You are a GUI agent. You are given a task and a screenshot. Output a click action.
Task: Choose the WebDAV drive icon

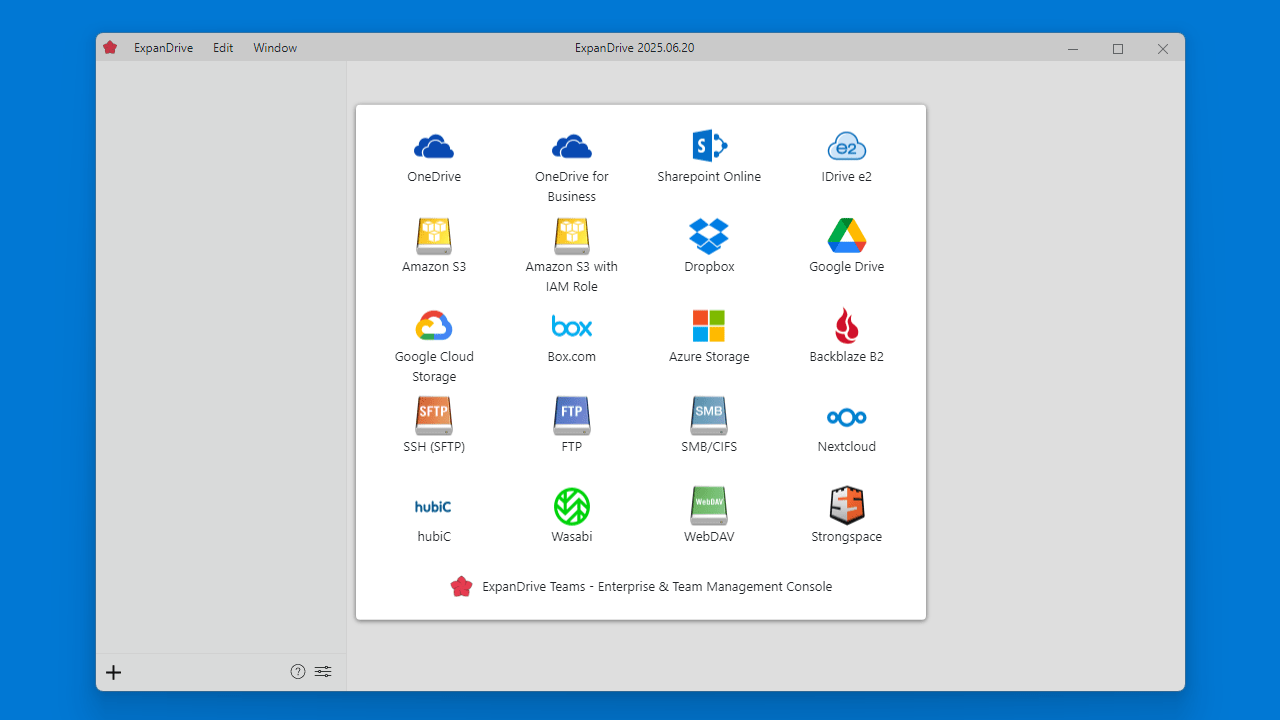click(709, 506)
